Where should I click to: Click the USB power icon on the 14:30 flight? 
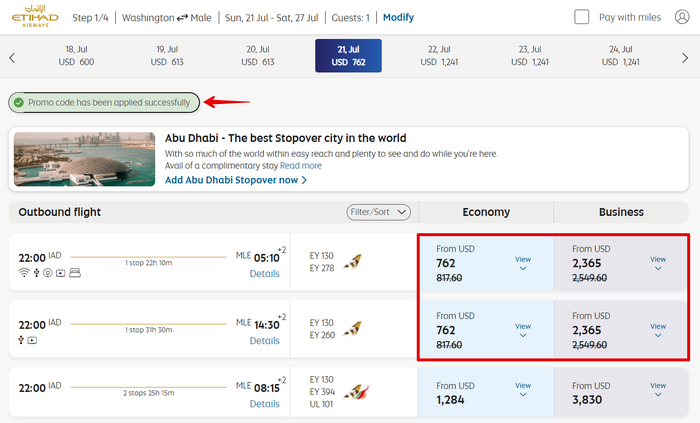21,340
